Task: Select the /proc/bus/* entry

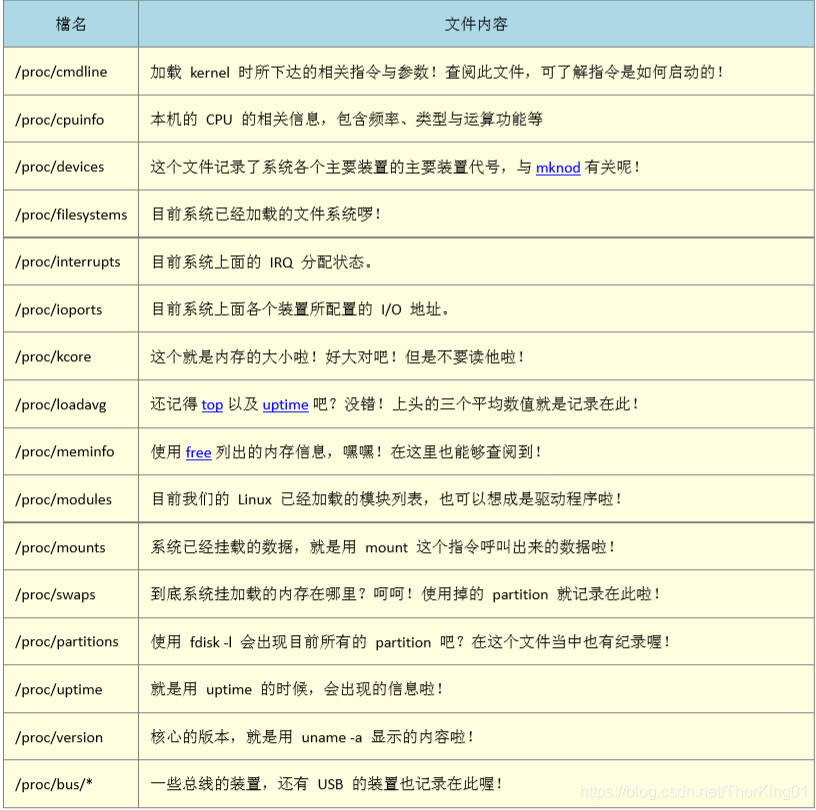Action: pyautogui.click(x=54, y=784)
